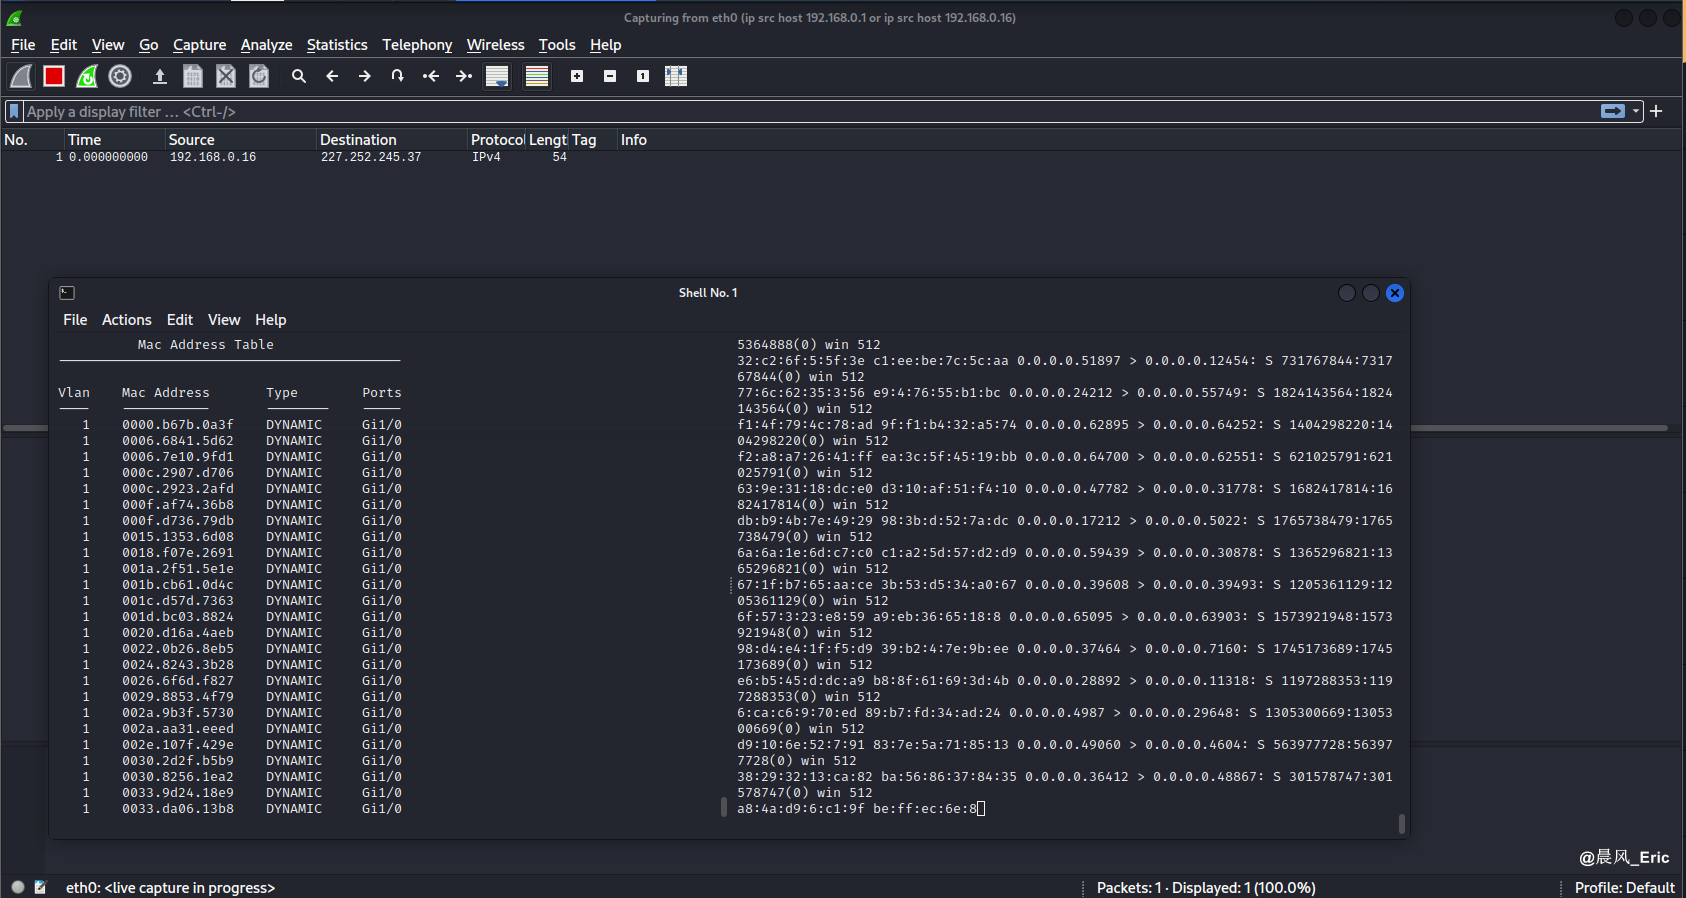This screenshot has height=898, width=1686.
Task: Save this capture file icon
Action: tap(193, 76)
